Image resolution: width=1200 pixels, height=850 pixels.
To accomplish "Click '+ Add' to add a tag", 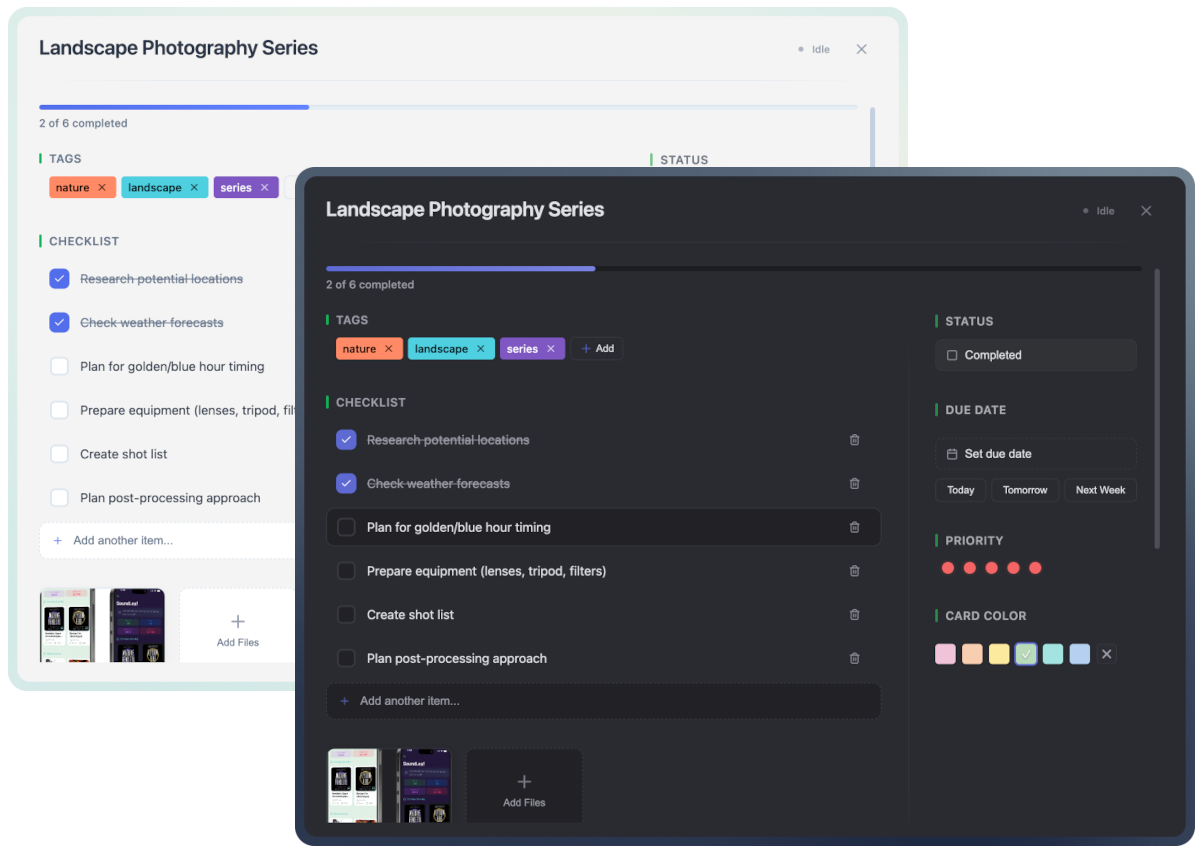I will point(597,349).
